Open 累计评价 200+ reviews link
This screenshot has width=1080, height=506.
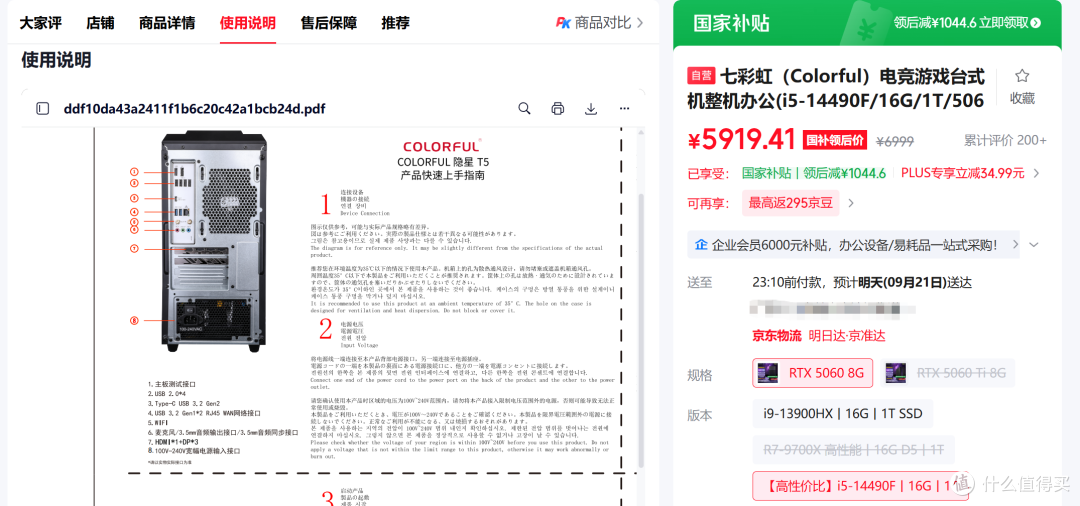[1006, 140]
